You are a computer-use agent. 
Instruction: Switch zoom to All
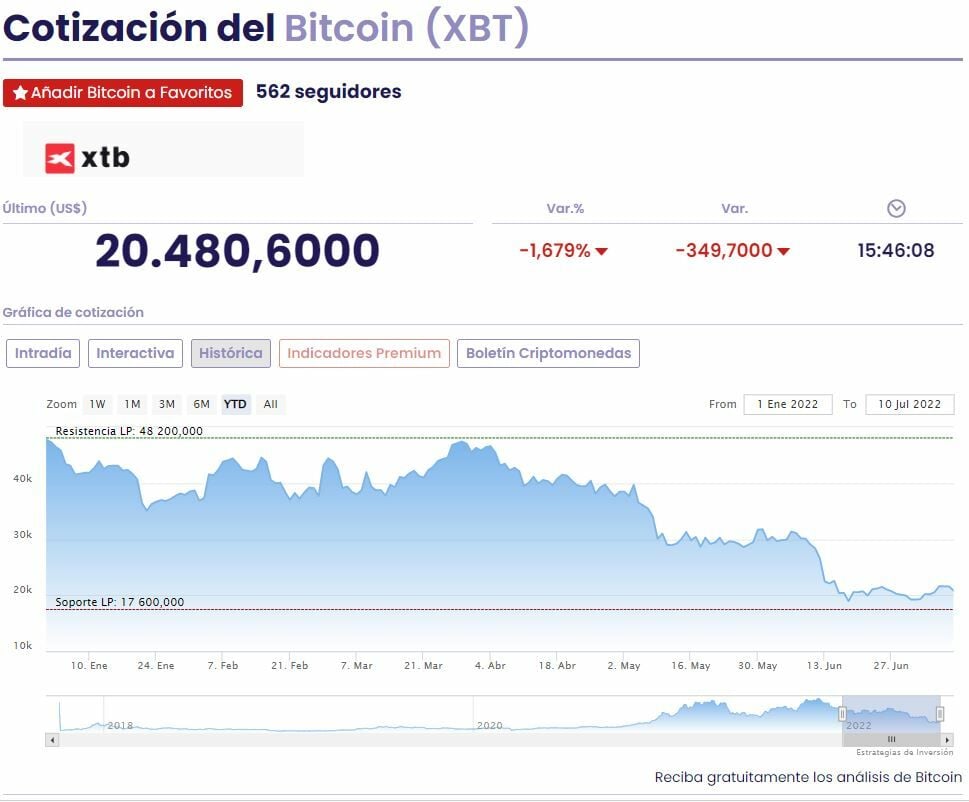point(270,404)
